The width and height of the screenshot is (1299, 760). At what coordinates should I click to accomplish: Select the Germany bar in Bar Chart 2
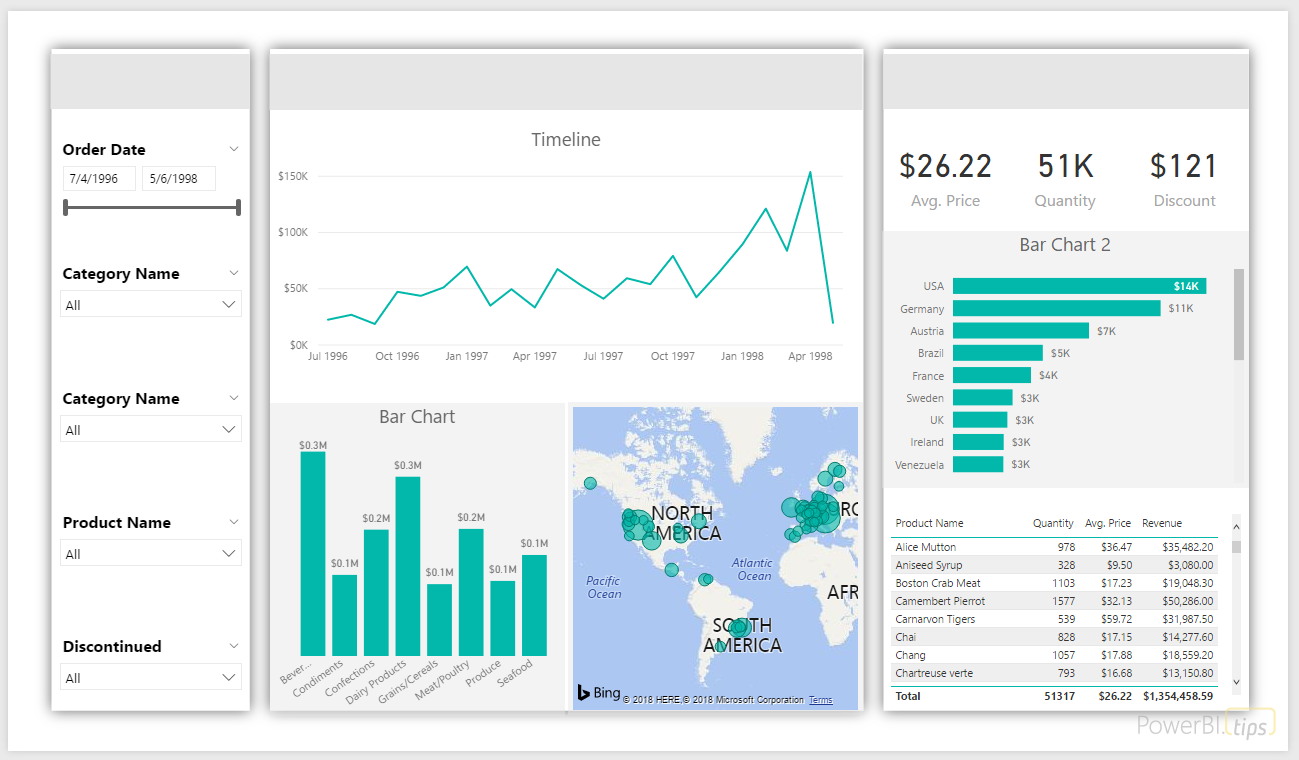[x=1057, y=308]
